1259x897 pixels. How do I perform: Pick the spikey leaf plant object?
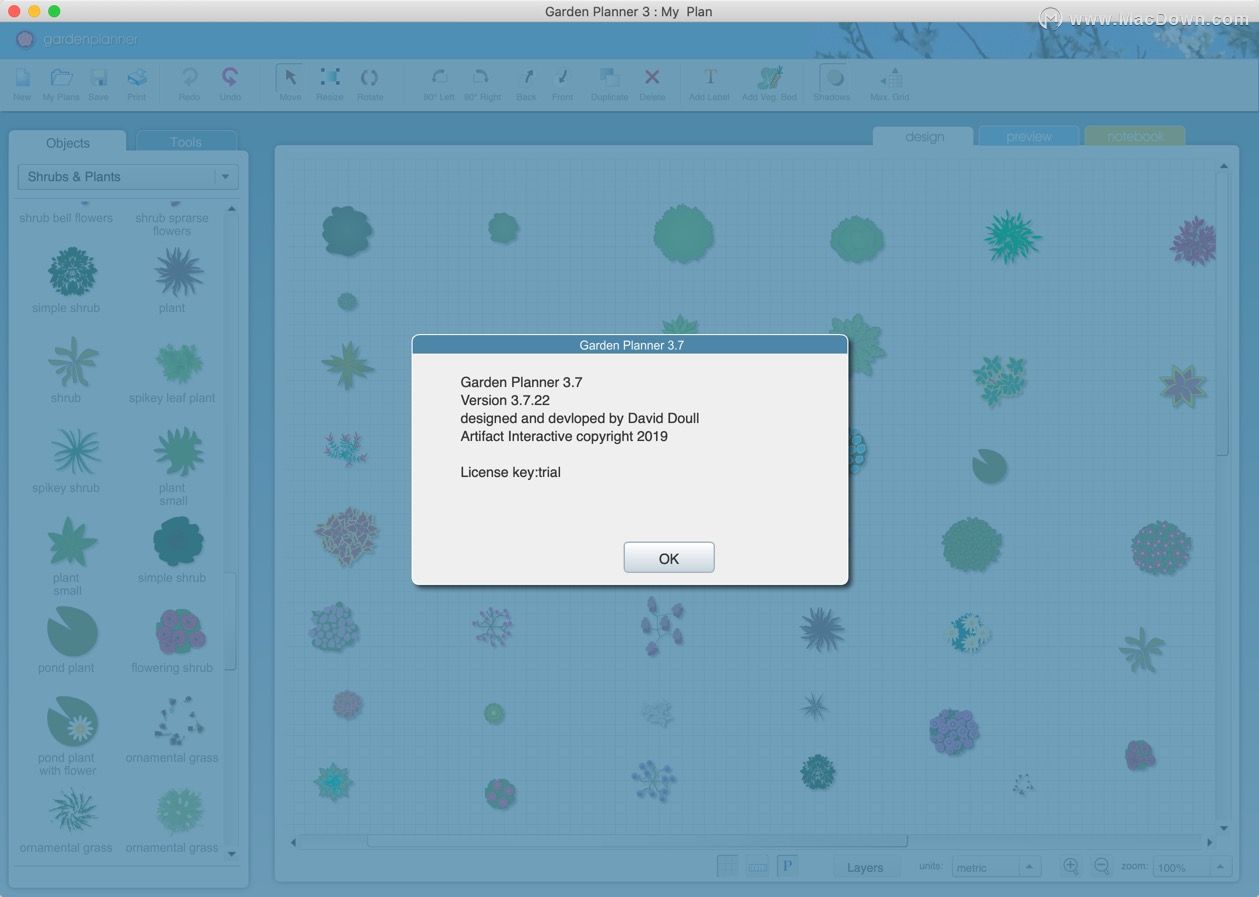pos(178,364)
